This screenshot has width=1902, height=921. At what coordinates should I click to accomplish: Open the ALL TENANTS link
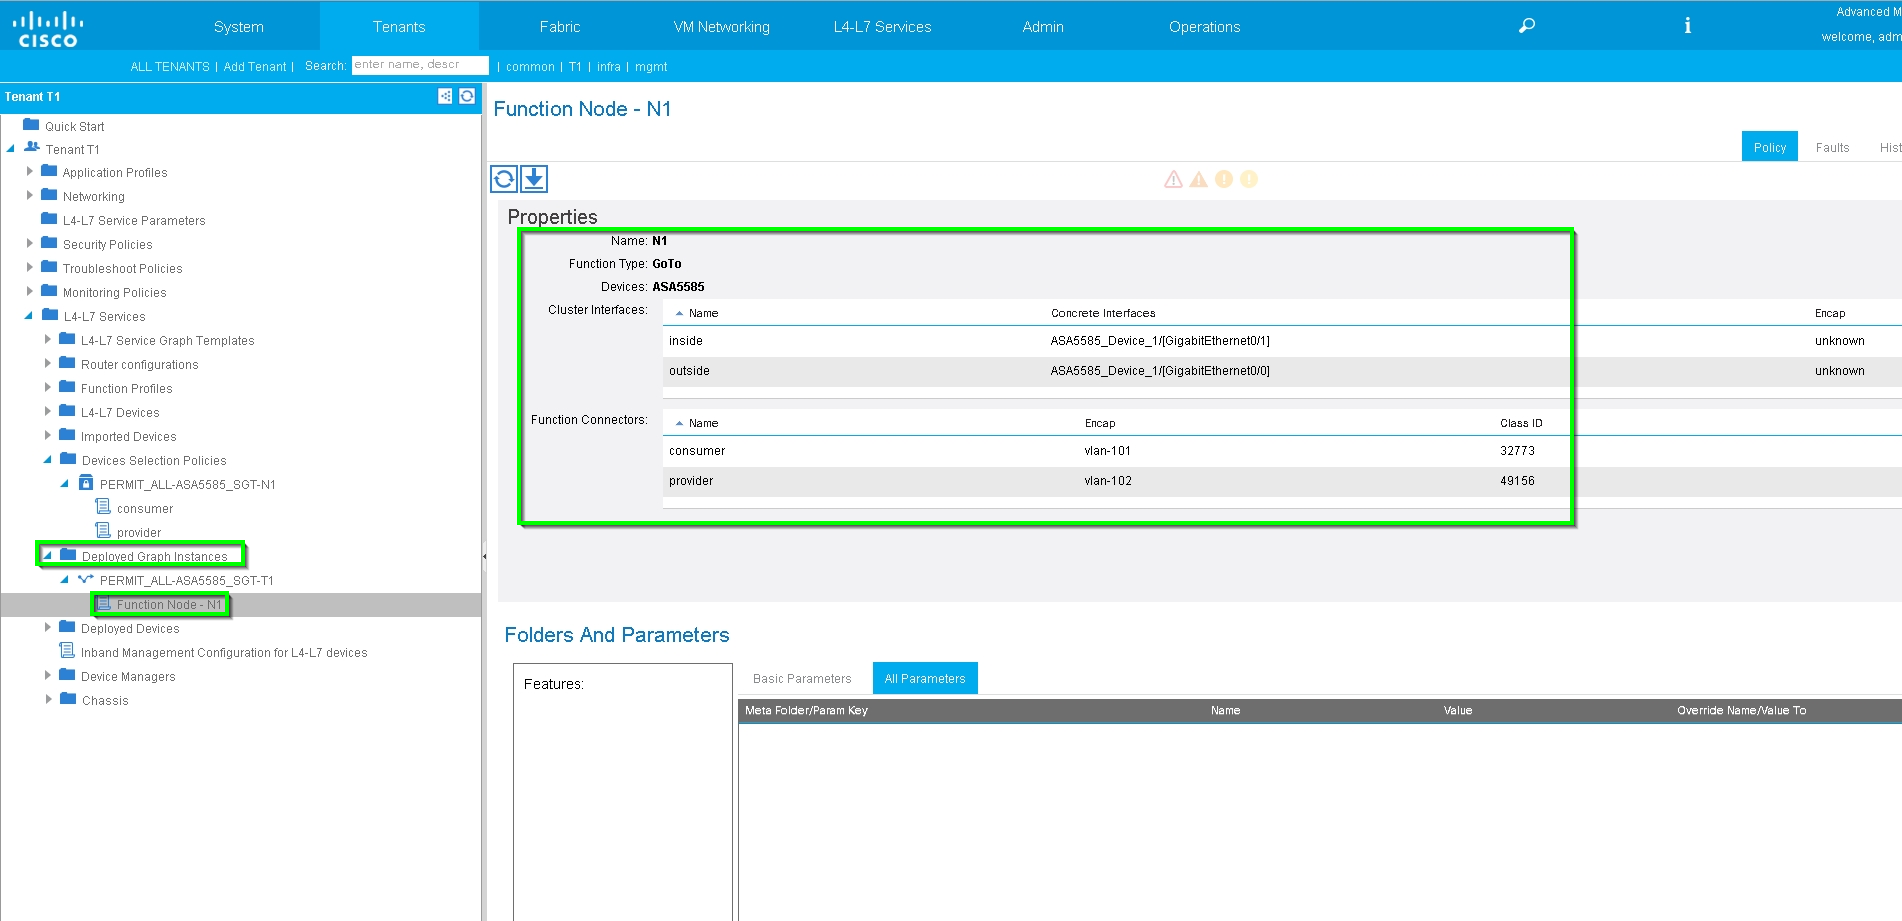[x=170, y=67]
